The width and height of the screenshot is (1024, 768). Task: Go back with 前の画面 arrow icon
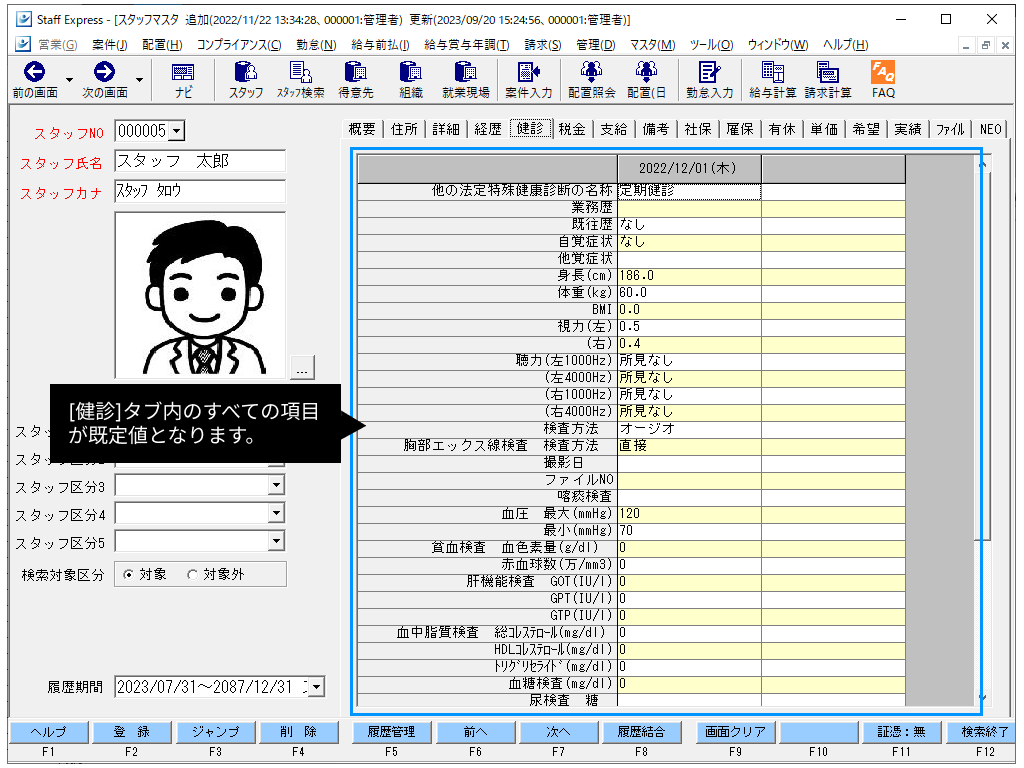click(35, 72)
